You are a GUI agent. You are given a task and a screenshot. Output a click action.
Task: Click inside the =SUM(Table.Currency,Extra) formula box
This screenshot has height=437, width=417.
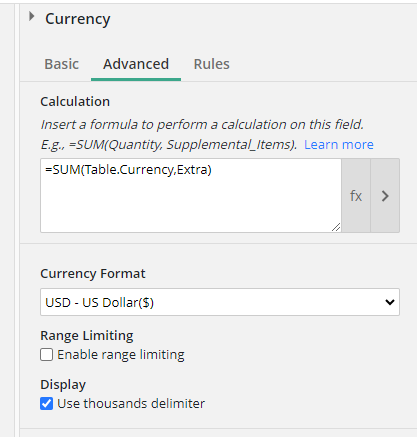tap(191, 196)
